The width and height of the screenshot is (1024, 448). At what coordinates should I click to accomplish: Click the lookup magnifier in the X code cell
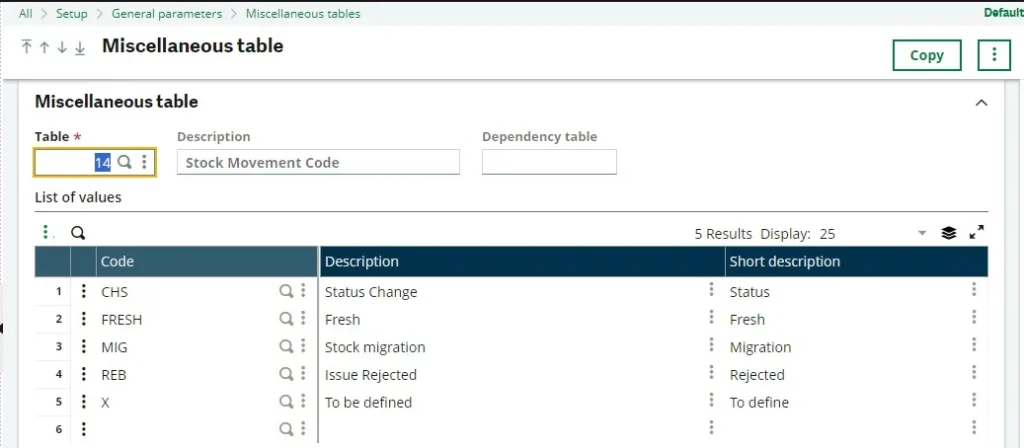click(x=286, y=402)
